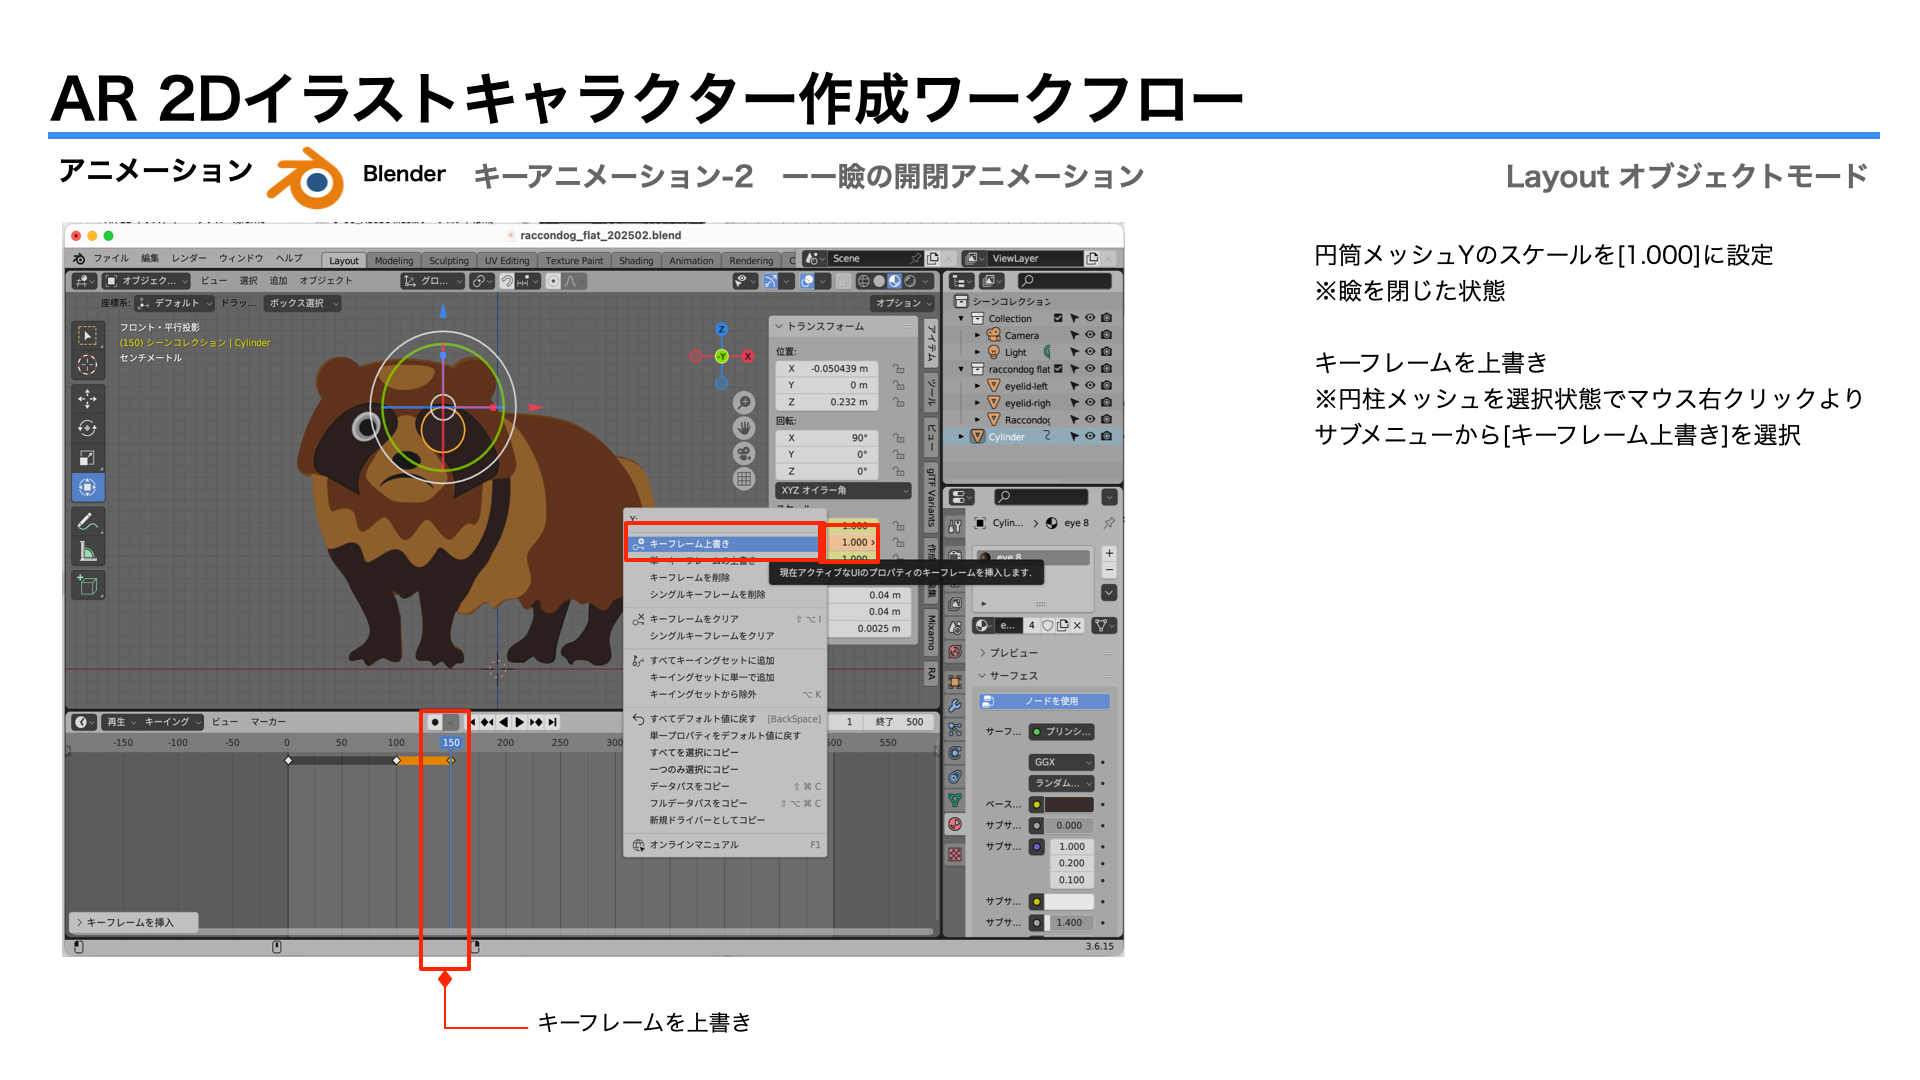
Task: Open the Keying dropdown in timeline
Action: coord(172,722)
